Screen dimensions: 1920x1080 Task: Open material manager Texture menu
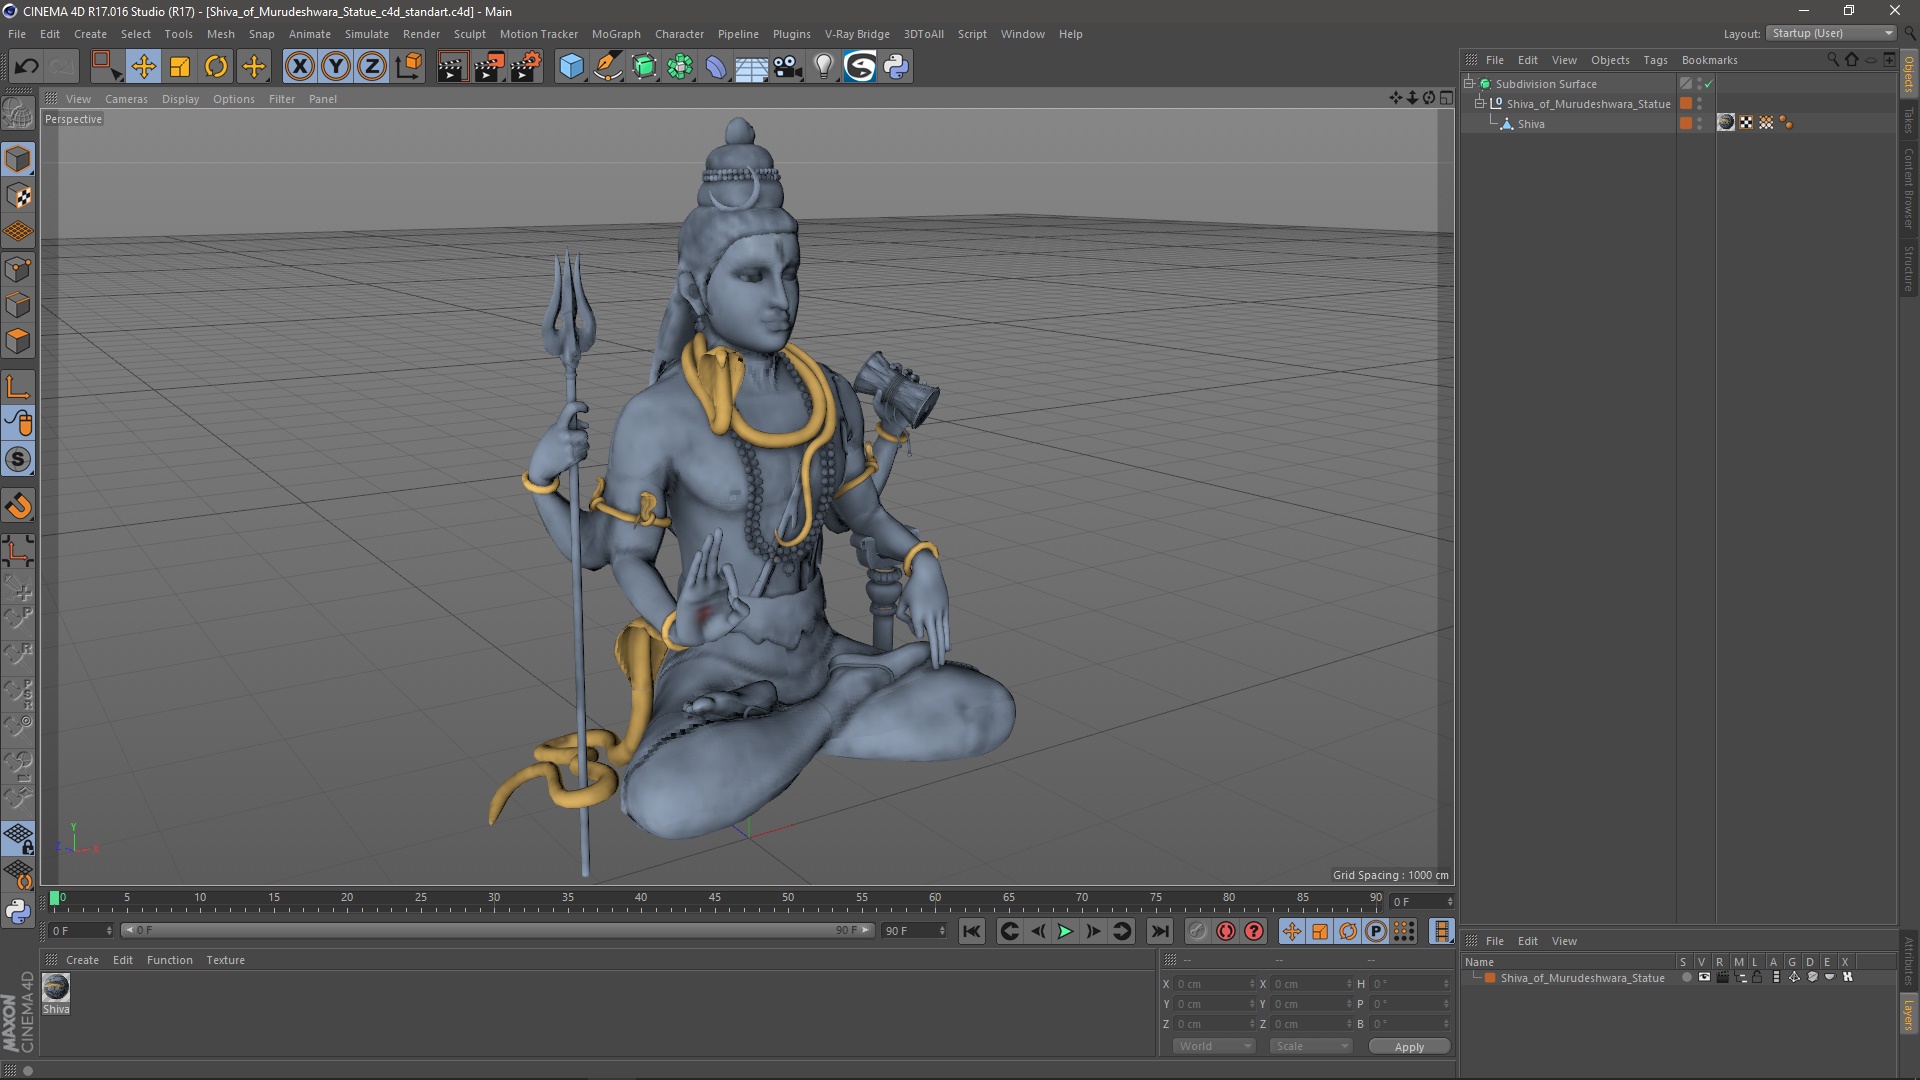point(225,960)
